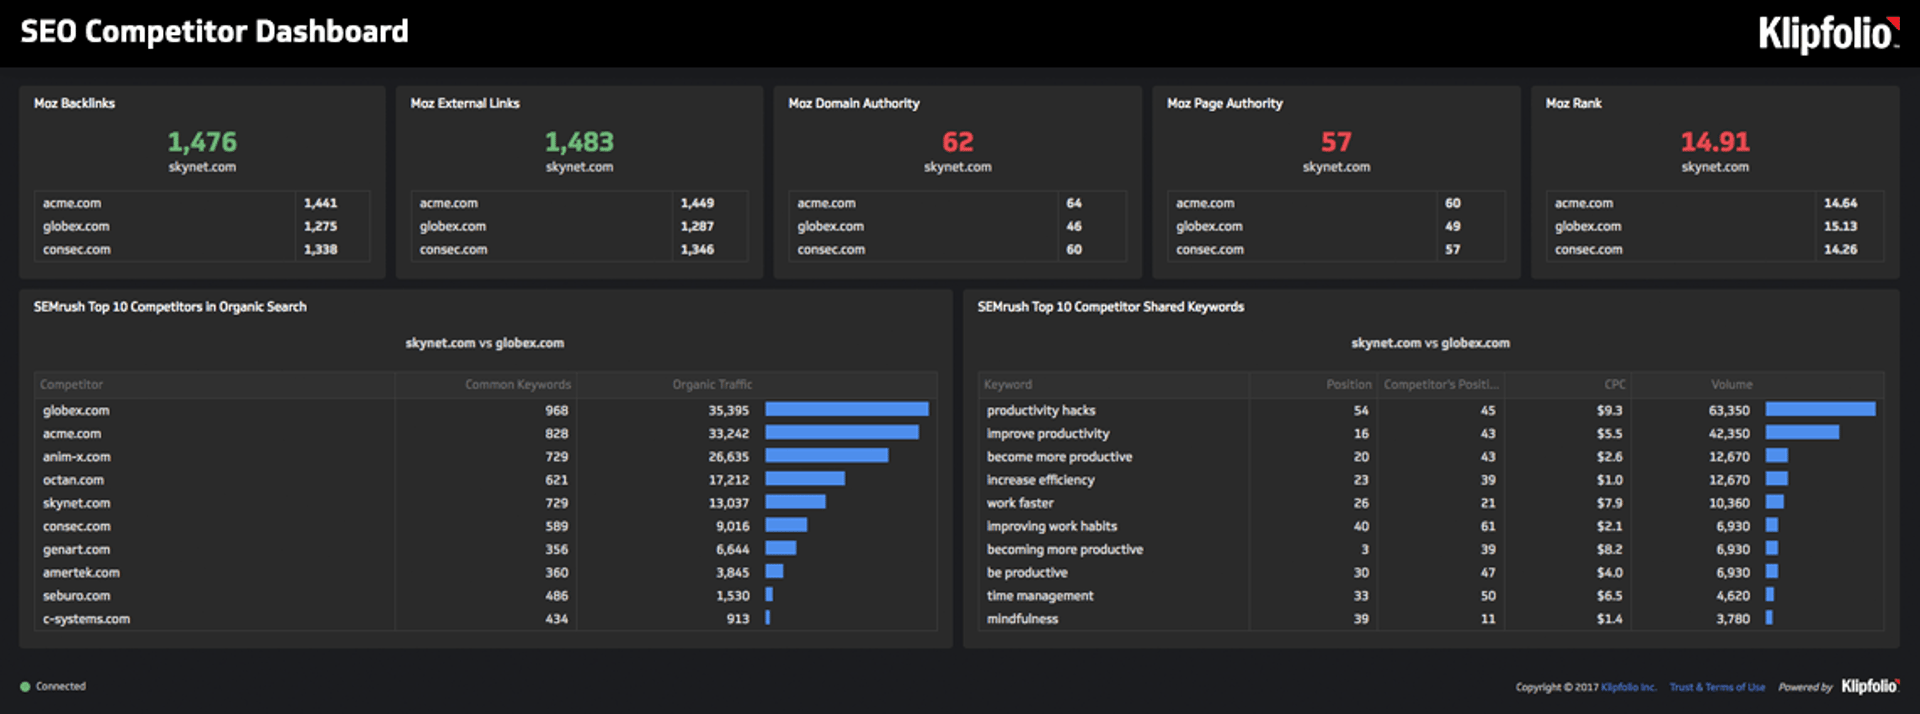1920x714 pixels.
Task: Select keyword 'increase efficiency'
Action: (x=1041, y=480)
